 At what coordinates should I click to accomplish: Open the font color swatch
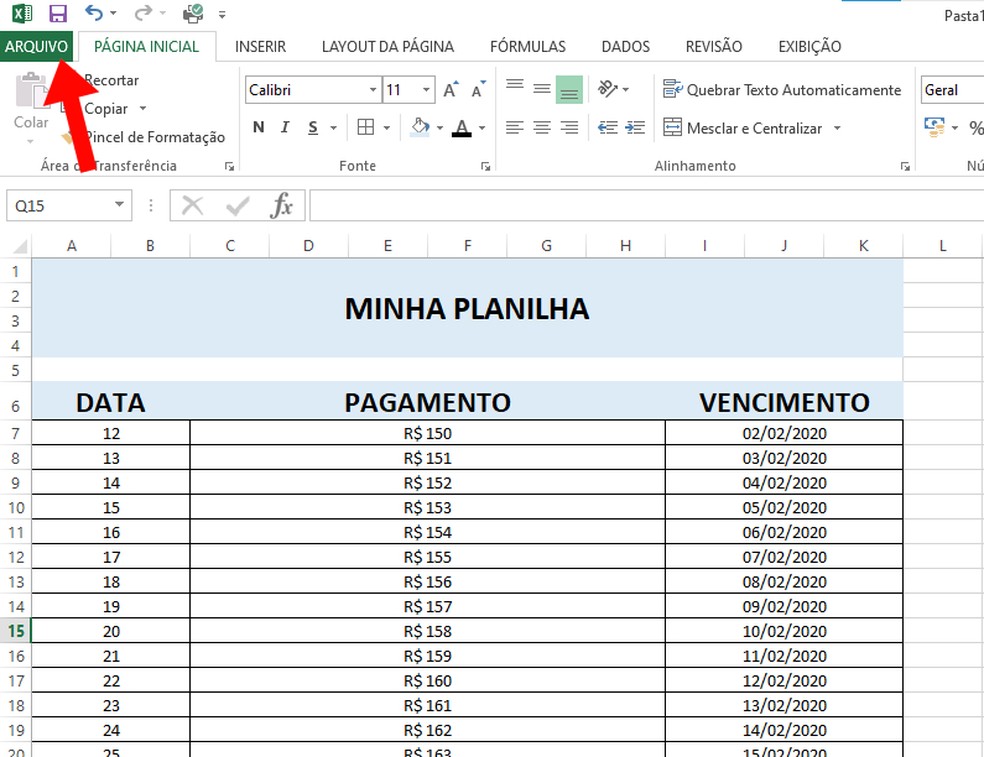pos(463,128)
